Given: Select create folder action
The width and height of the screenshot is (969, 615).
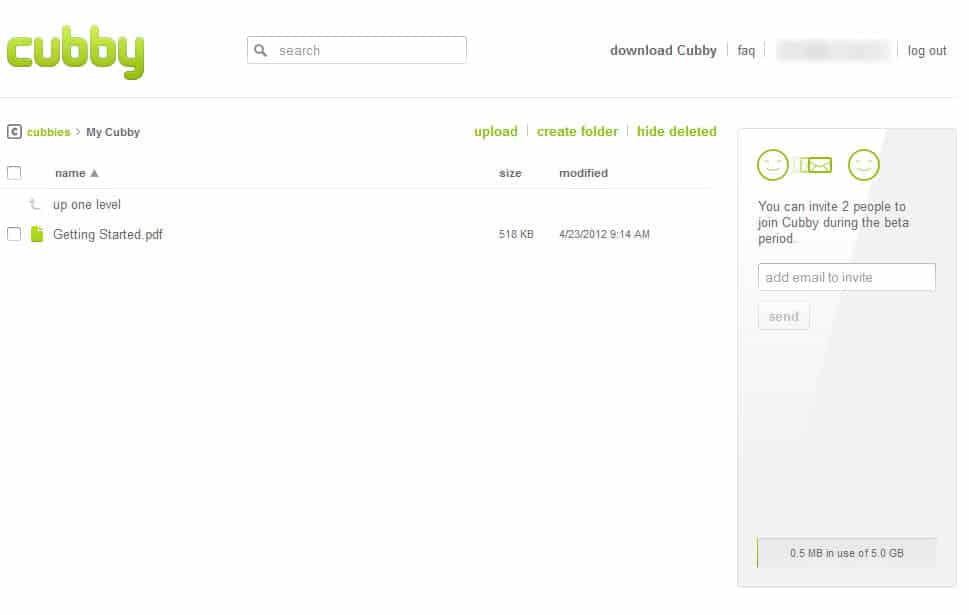Looking at the screenshot, I should pyautogui.click(x=577, y=131).
